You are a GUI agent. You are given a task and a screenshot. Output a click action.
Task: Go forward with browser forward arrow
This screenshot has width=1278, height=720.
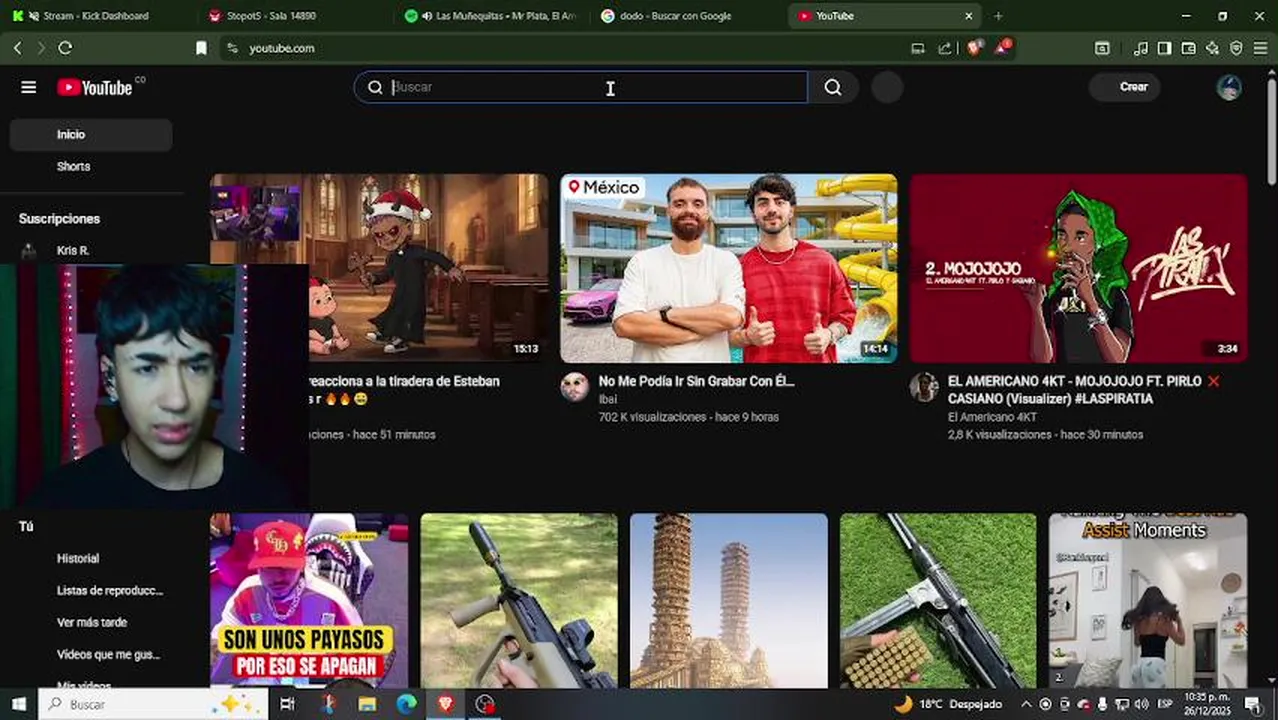click(41, 48)
